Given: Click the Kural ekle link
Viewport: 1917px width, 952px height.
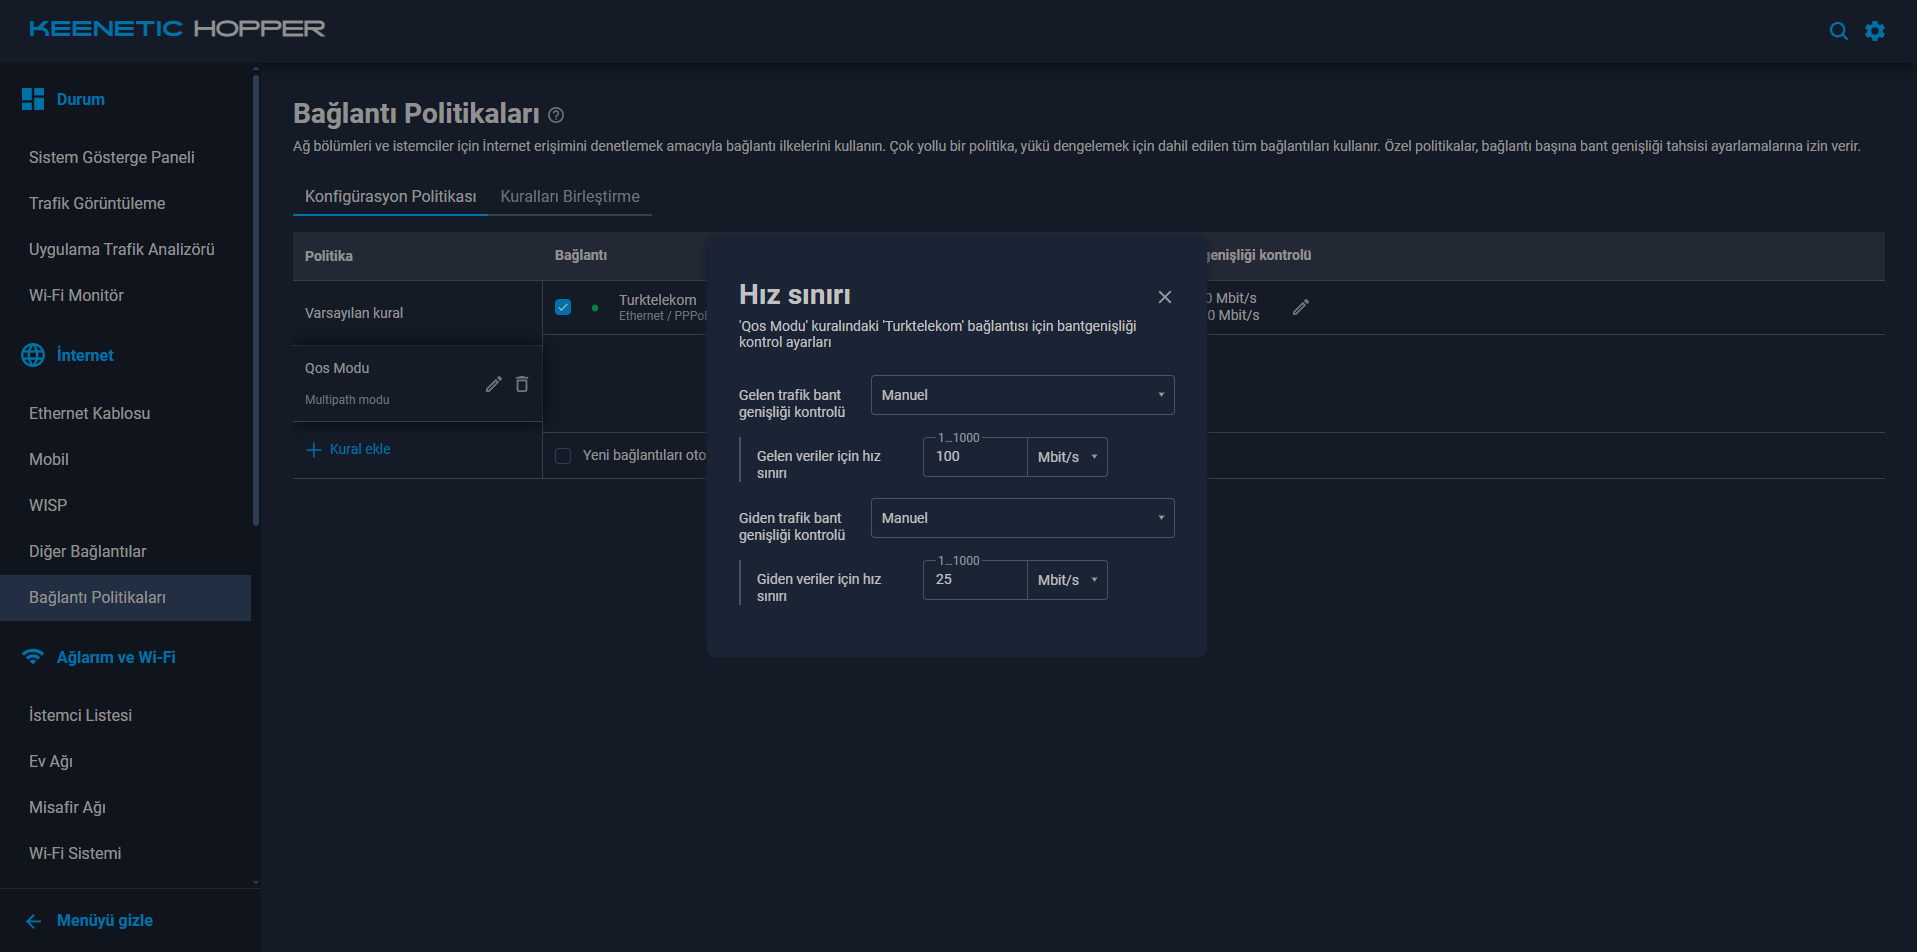Looking at the screenshot, I should (348, 450).
